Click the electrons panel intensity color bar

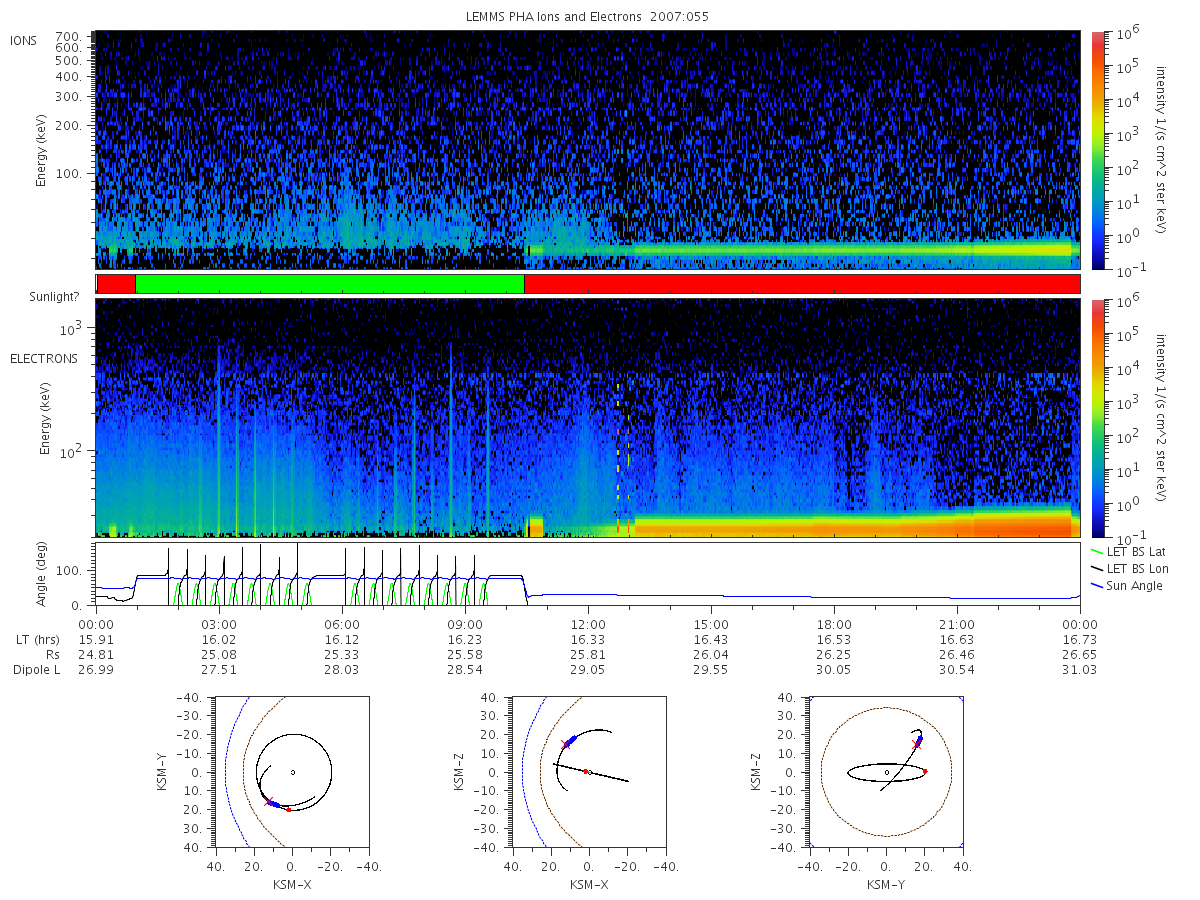pos(1097,417)
